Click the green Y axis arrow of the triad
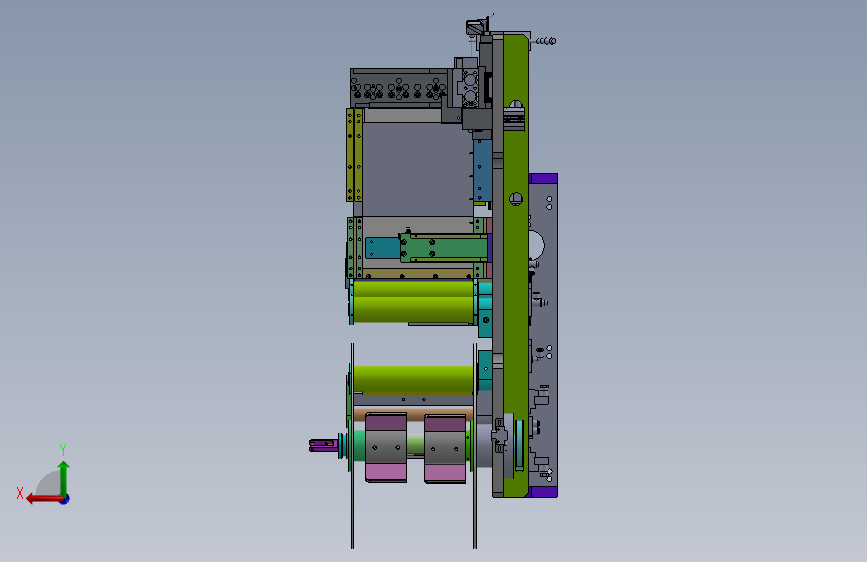The image size is (867, 562). tap(64, 477)
